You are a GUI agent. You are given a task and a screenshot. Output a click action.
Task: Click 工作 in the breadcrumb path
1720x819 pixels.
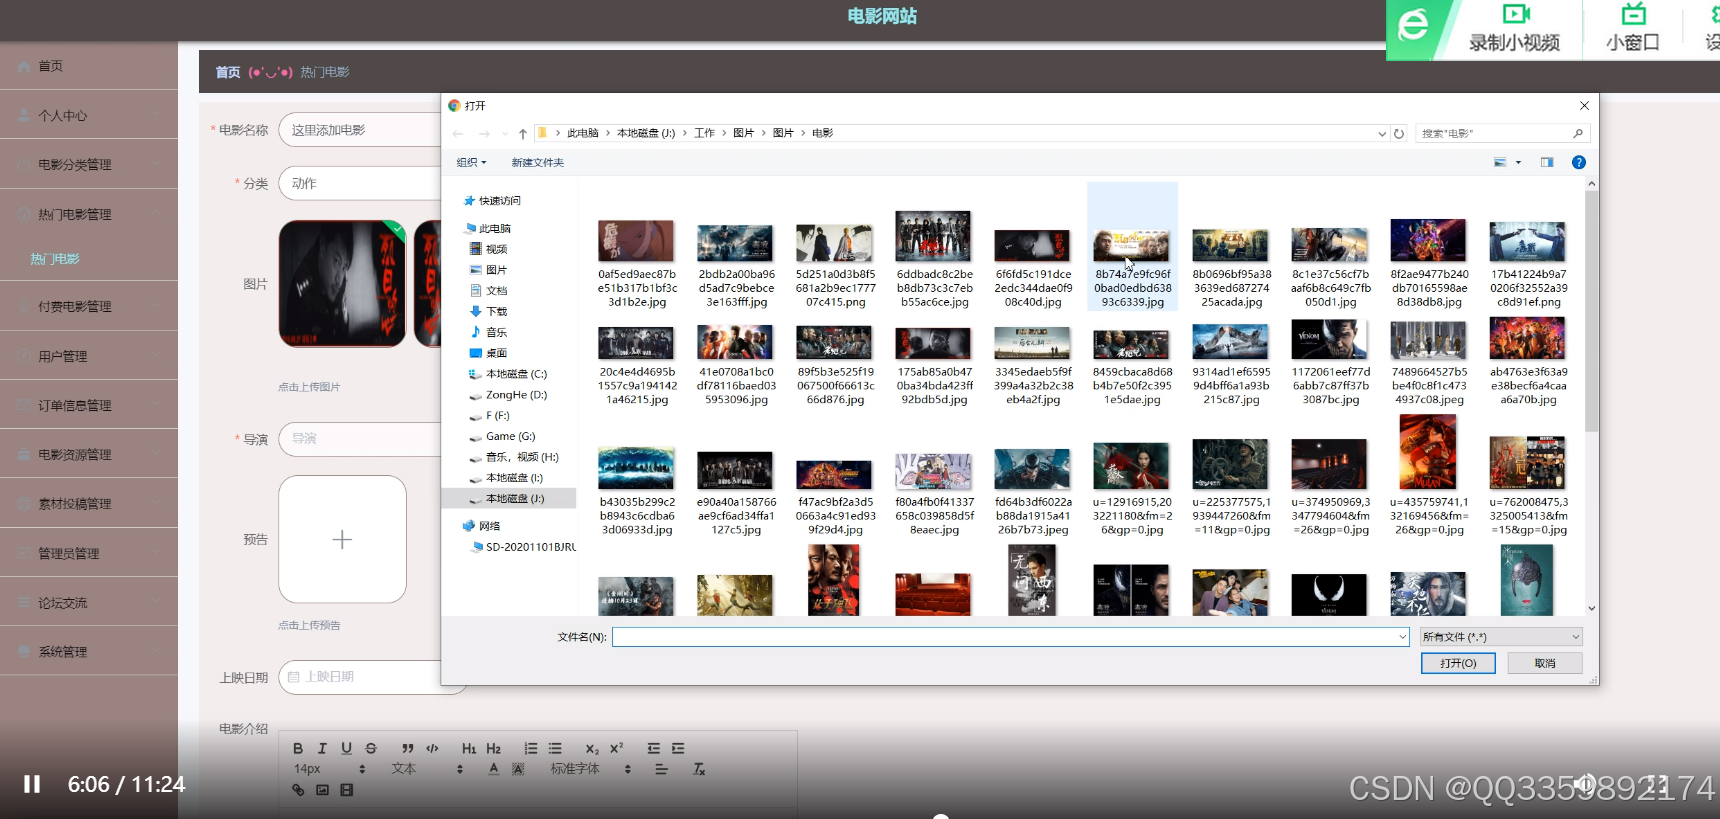click(705, 133)
